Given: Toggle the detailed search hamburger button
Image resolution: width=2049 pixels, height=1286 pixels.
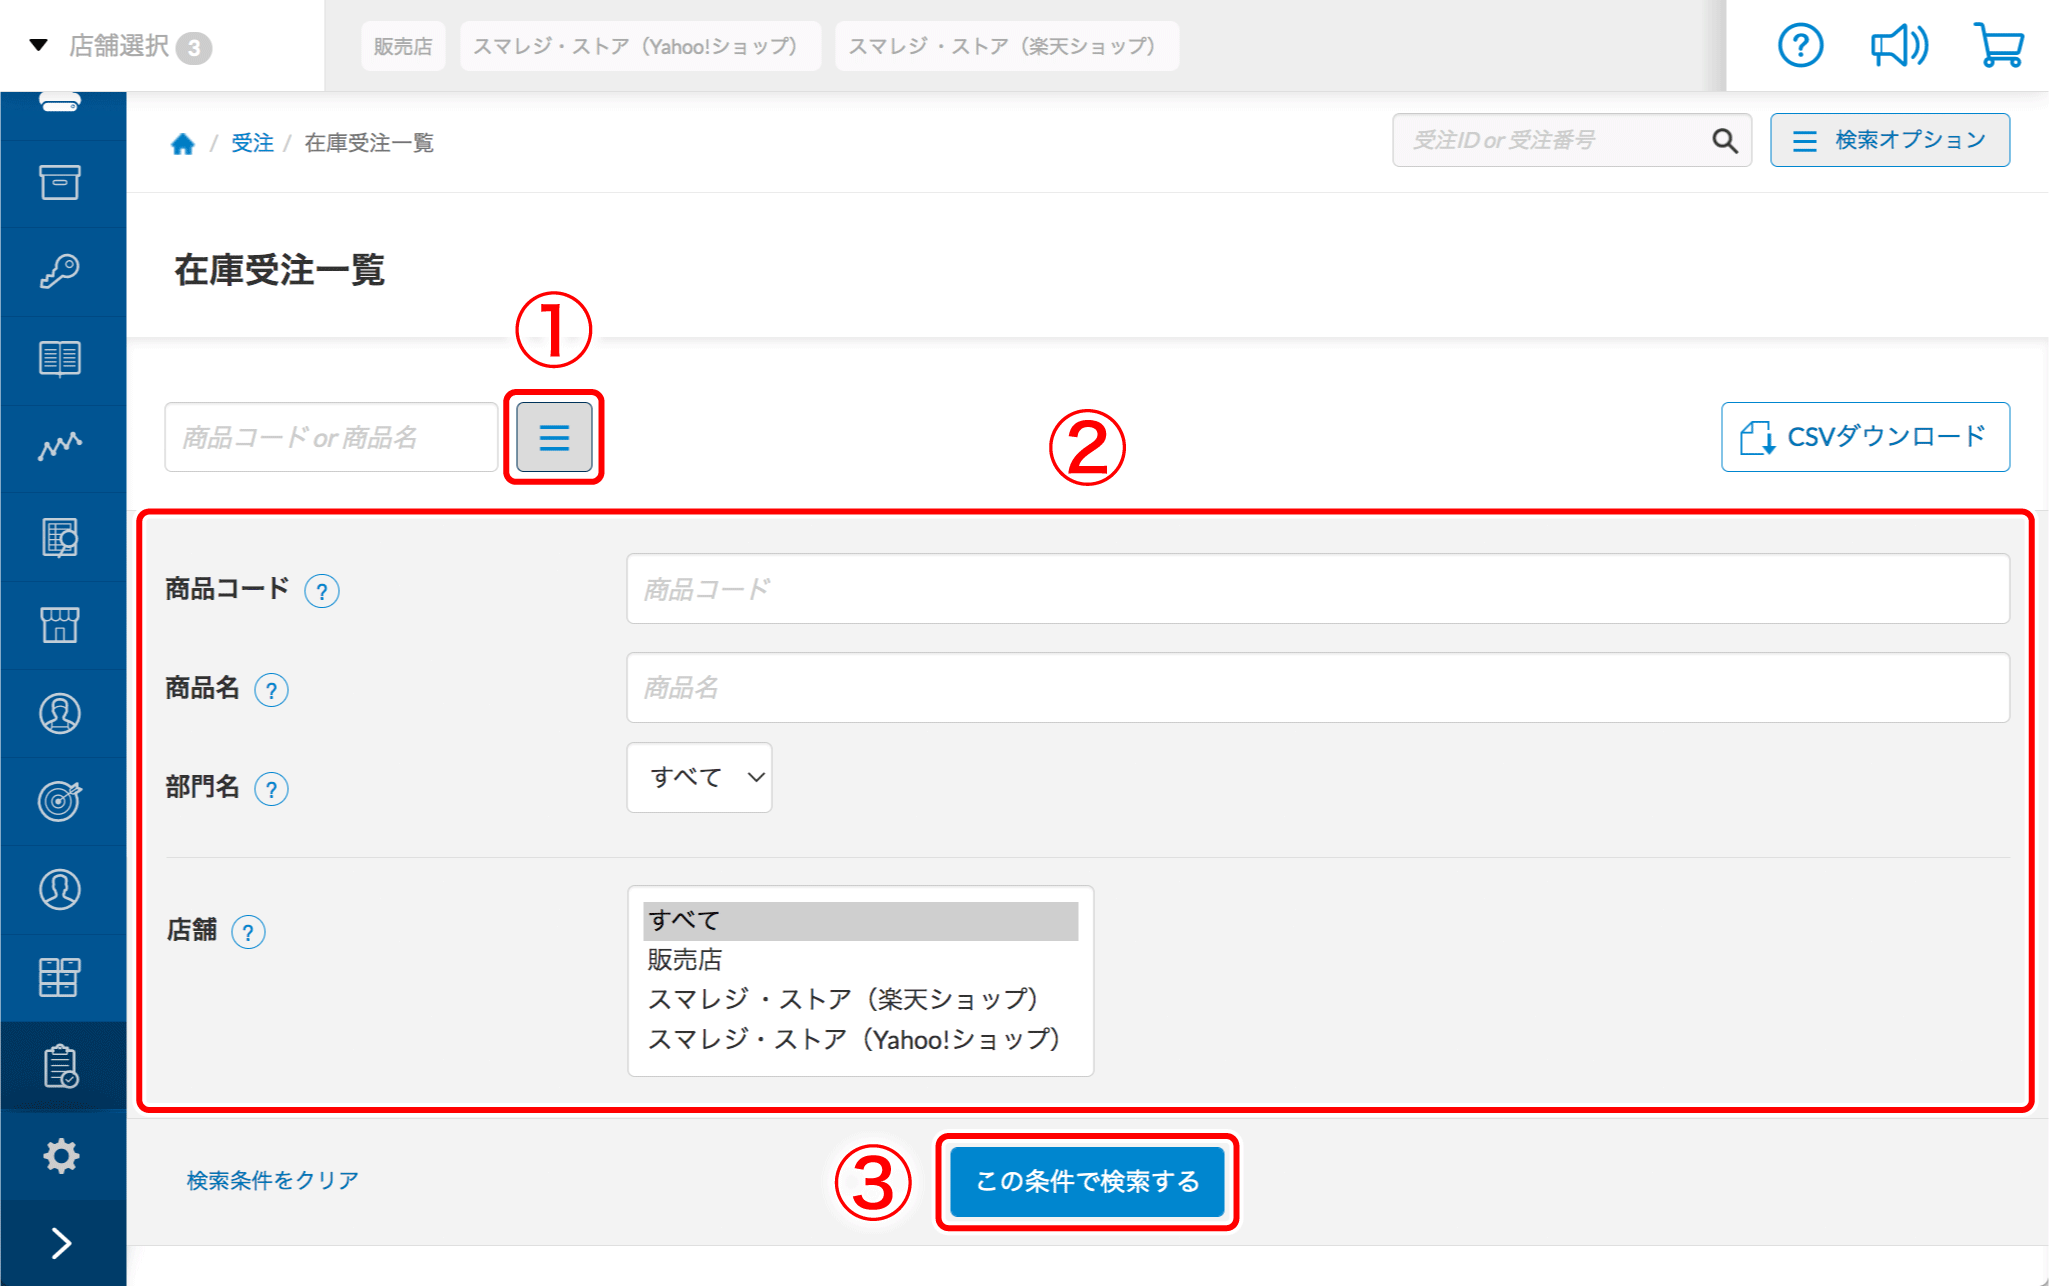Looking at the screenshot, I should [554, 437].
